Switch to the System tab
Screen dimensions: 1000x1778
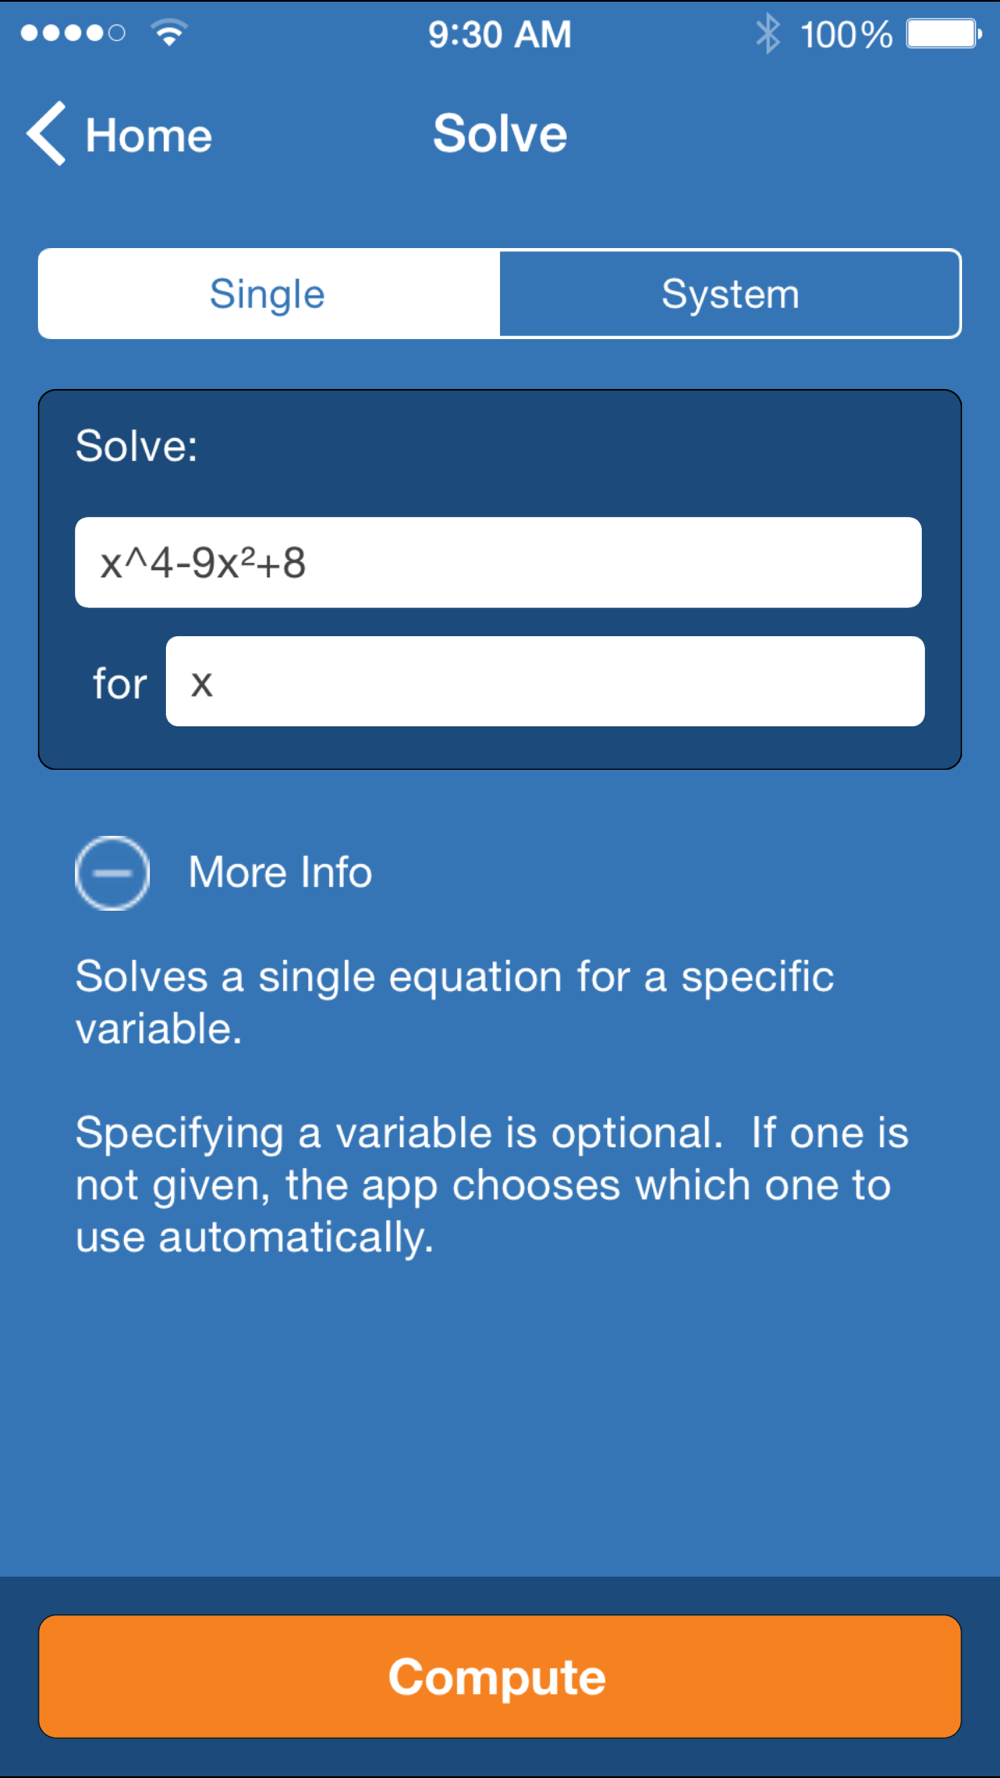click(730, 294)
